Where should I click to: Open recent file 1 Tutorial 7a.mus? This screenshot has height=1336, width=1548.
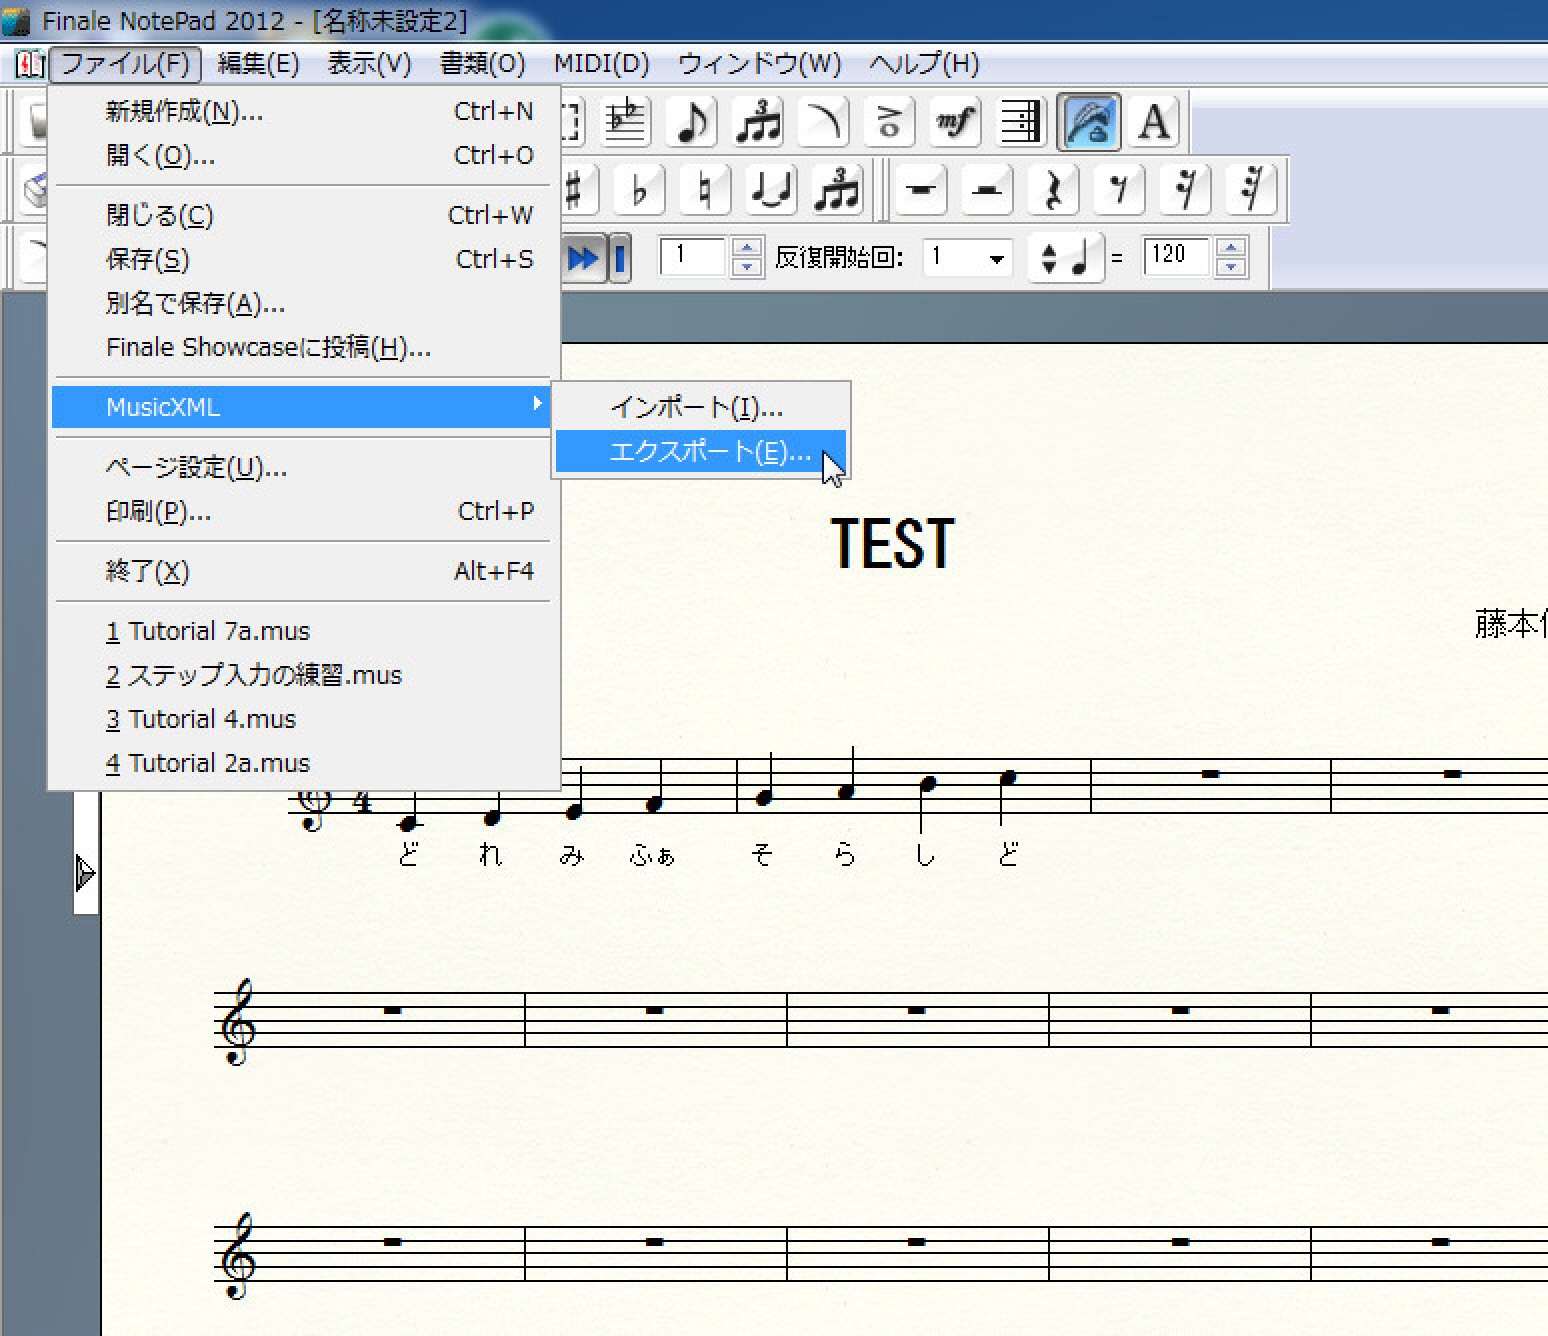click(302, 631)
